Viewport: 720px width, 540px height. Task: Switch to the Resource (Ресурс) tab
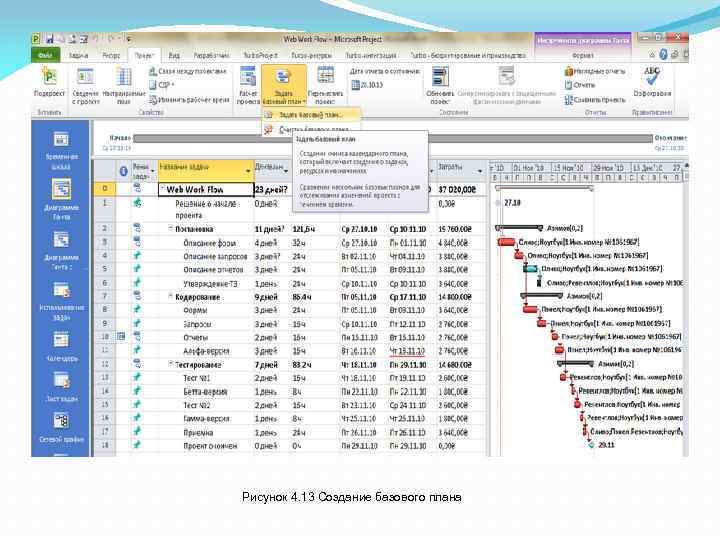111,55
